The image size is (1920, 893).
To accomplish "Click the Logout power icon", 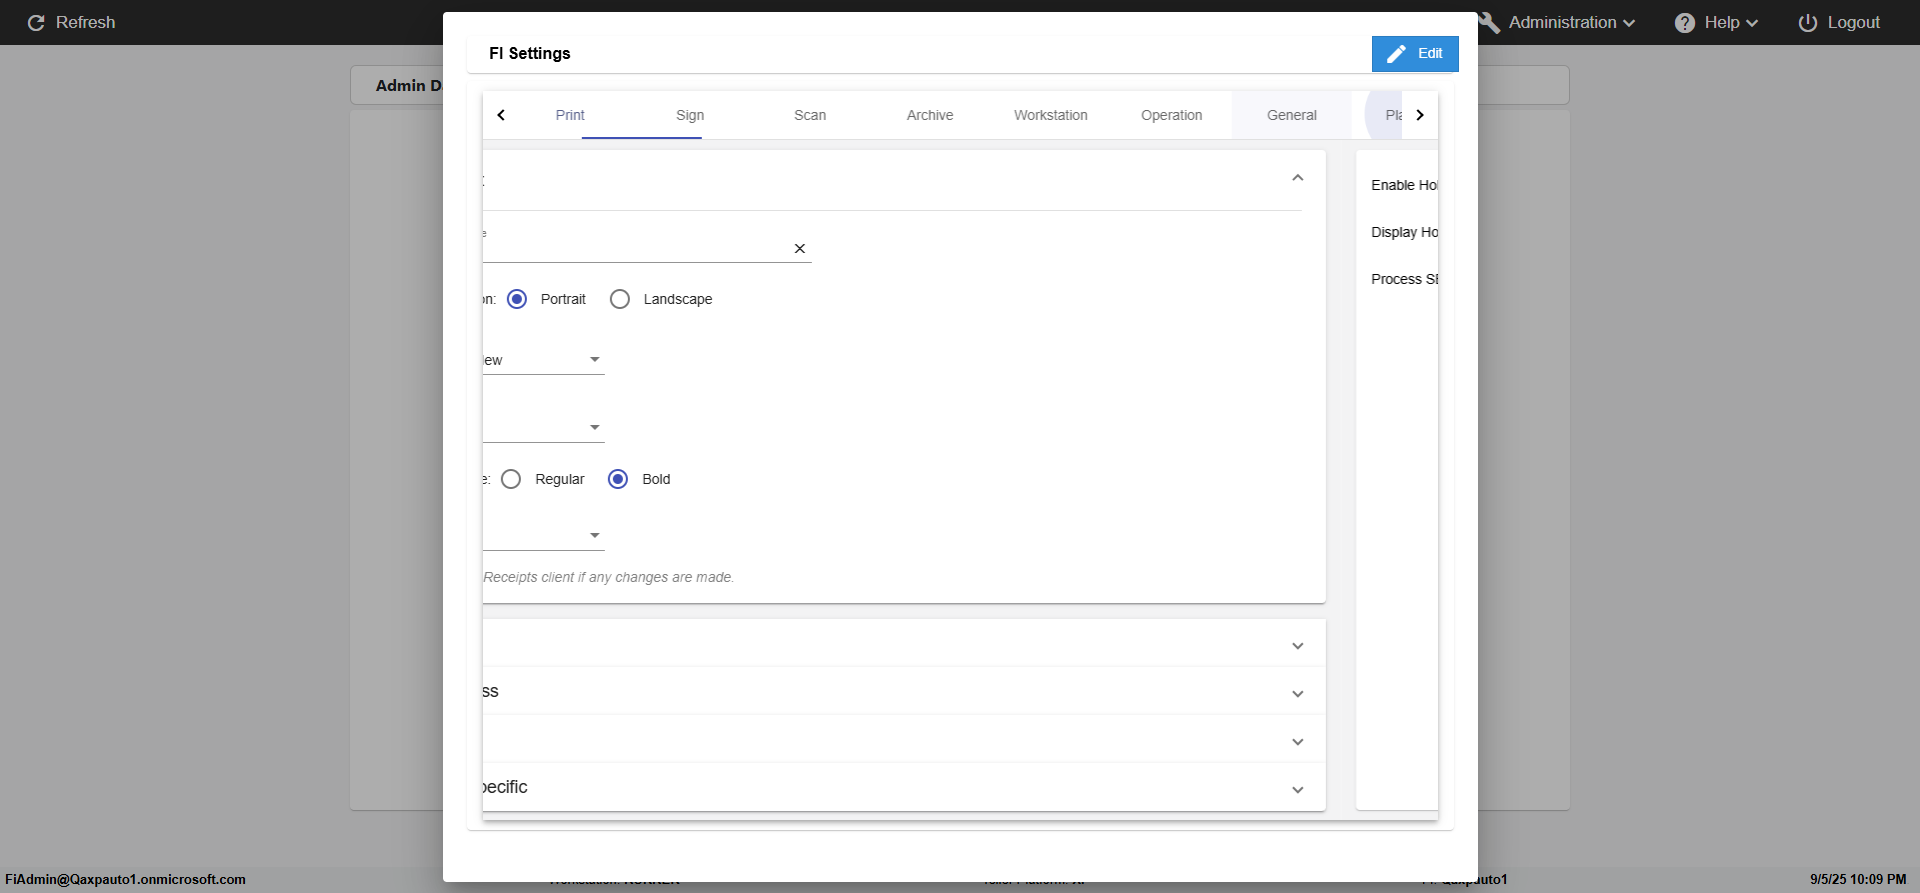I will point(1808,23).
